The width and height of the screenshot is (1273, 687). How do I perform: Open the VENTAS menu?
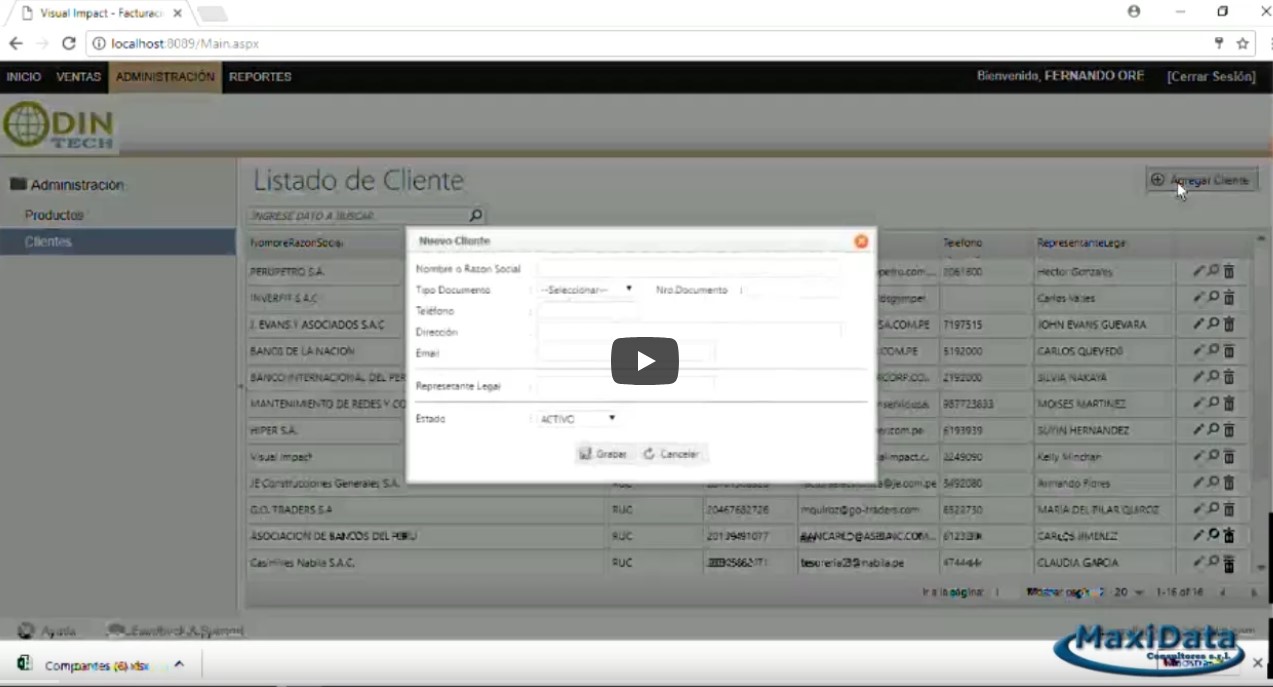78,77
